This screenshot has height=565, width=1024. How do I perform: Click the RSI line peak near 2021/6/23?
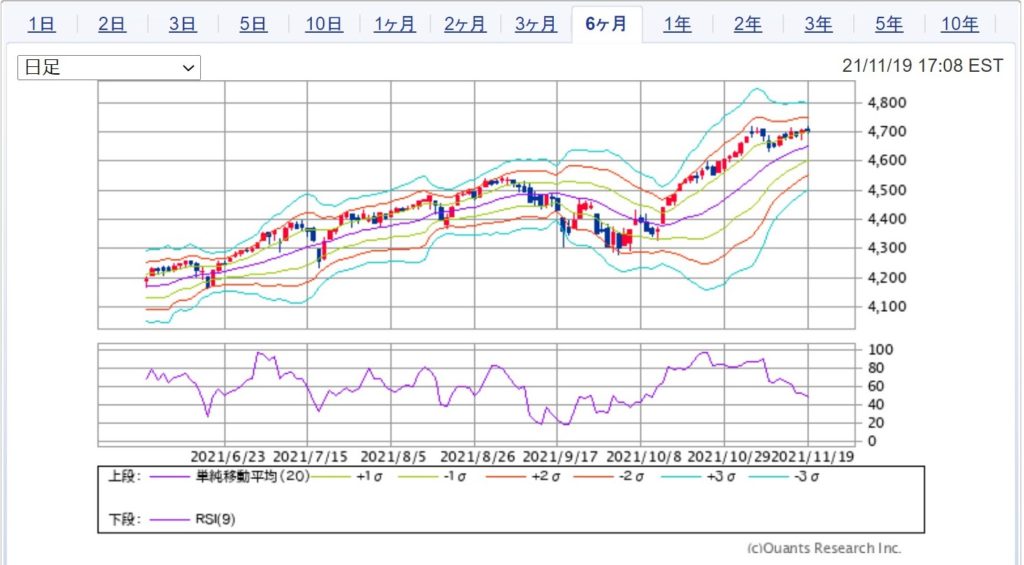[260, 353]
